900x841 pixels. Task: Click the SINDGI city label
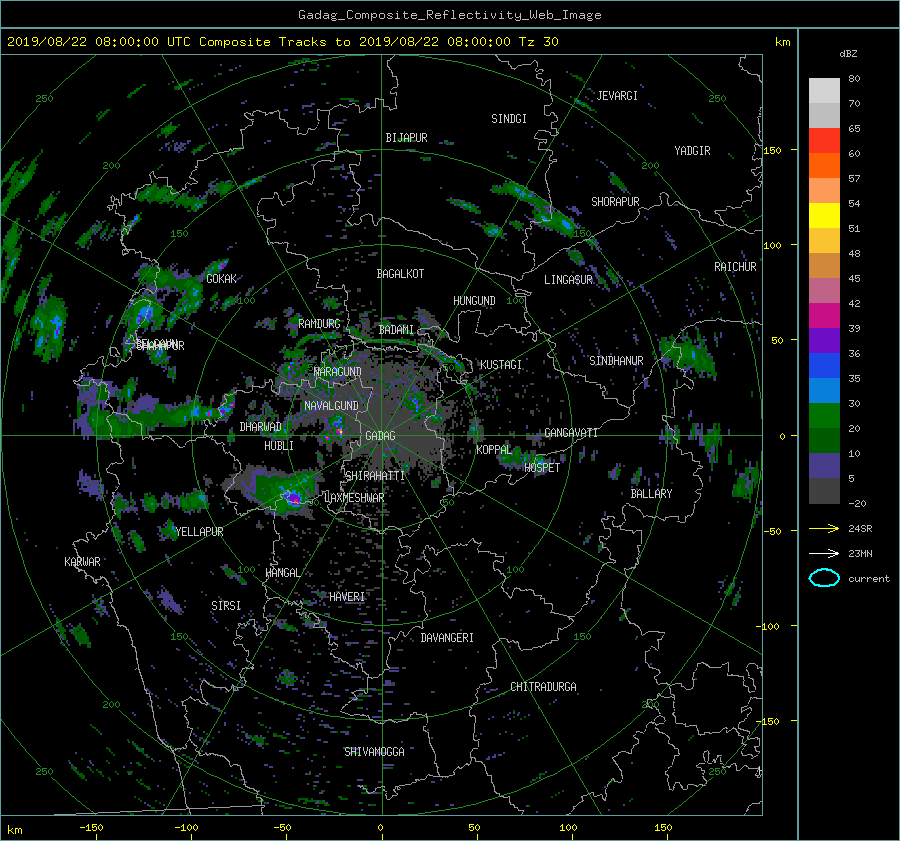pyautogui.click(x=509, y=119)
